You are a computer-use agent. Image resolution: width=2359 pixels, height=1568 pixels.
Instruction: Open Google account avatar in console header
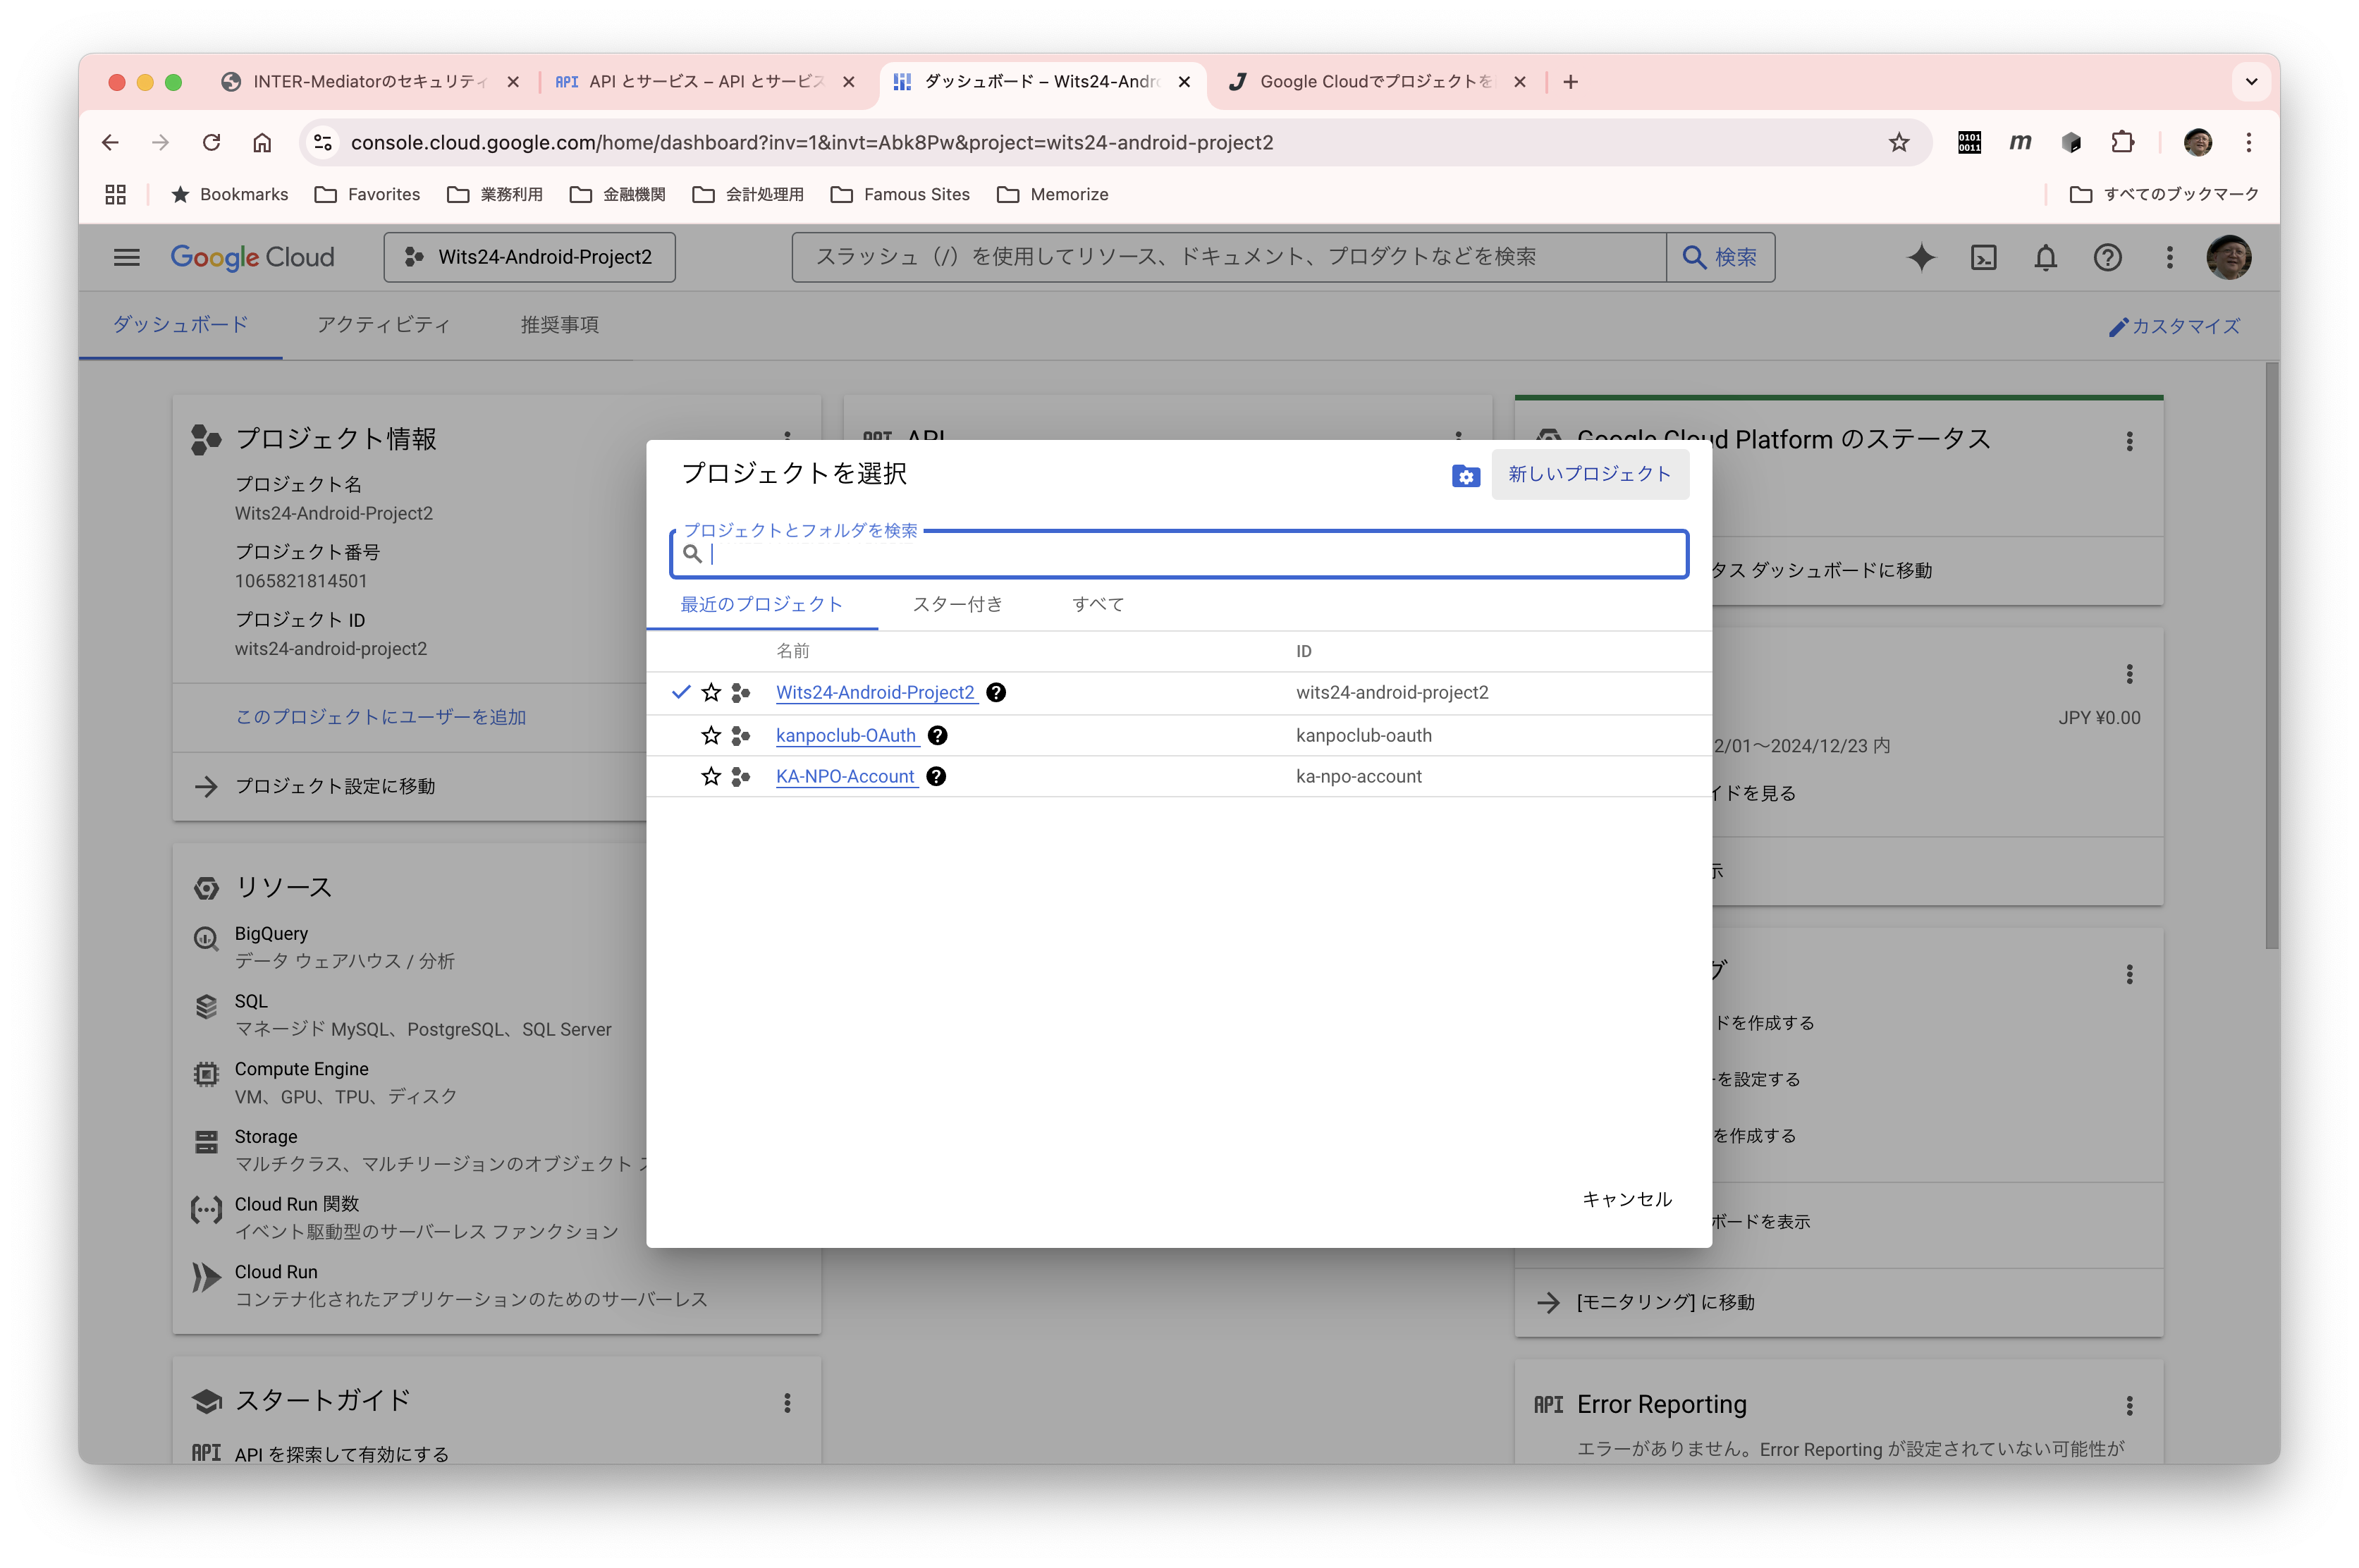pos(2229,257)
